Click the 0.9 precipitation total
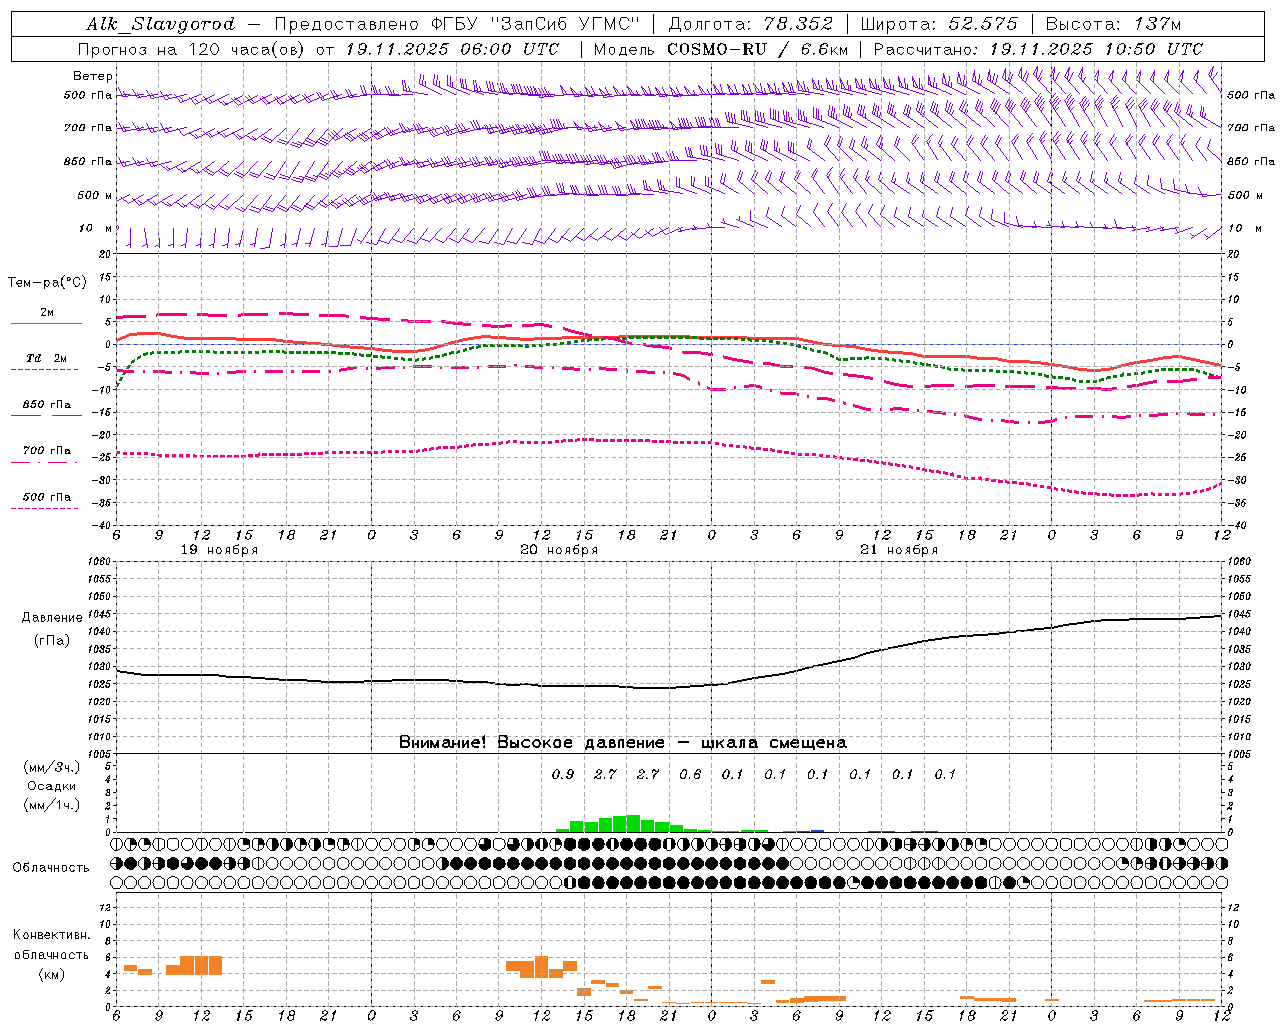The height and width of the screenshot is (1024, 1280). click(x=563, y=774)
